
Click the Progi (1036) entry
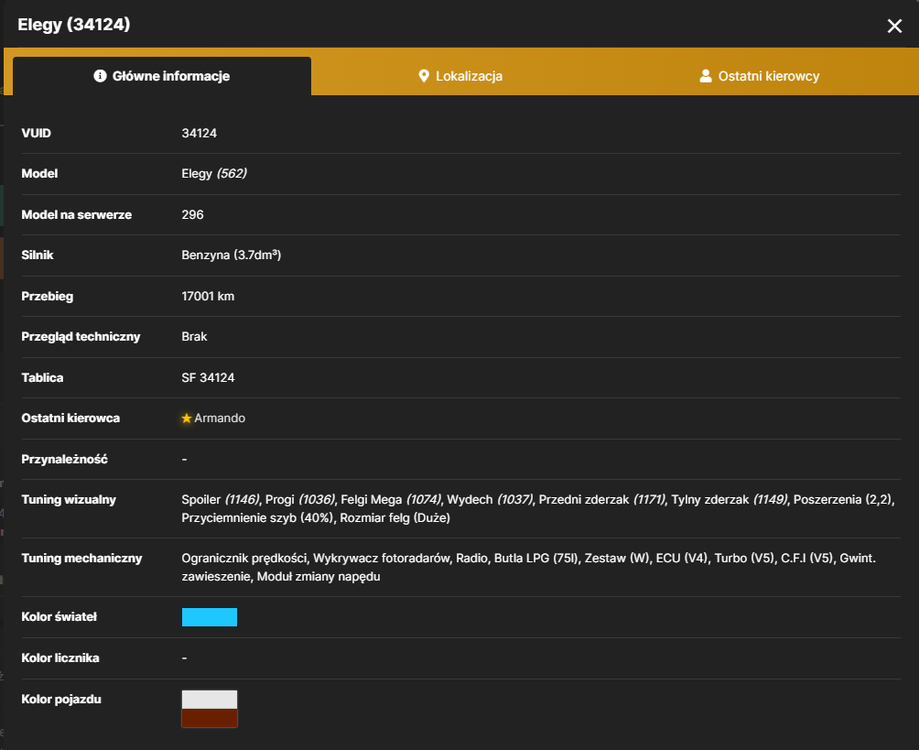tap(299, 500)
